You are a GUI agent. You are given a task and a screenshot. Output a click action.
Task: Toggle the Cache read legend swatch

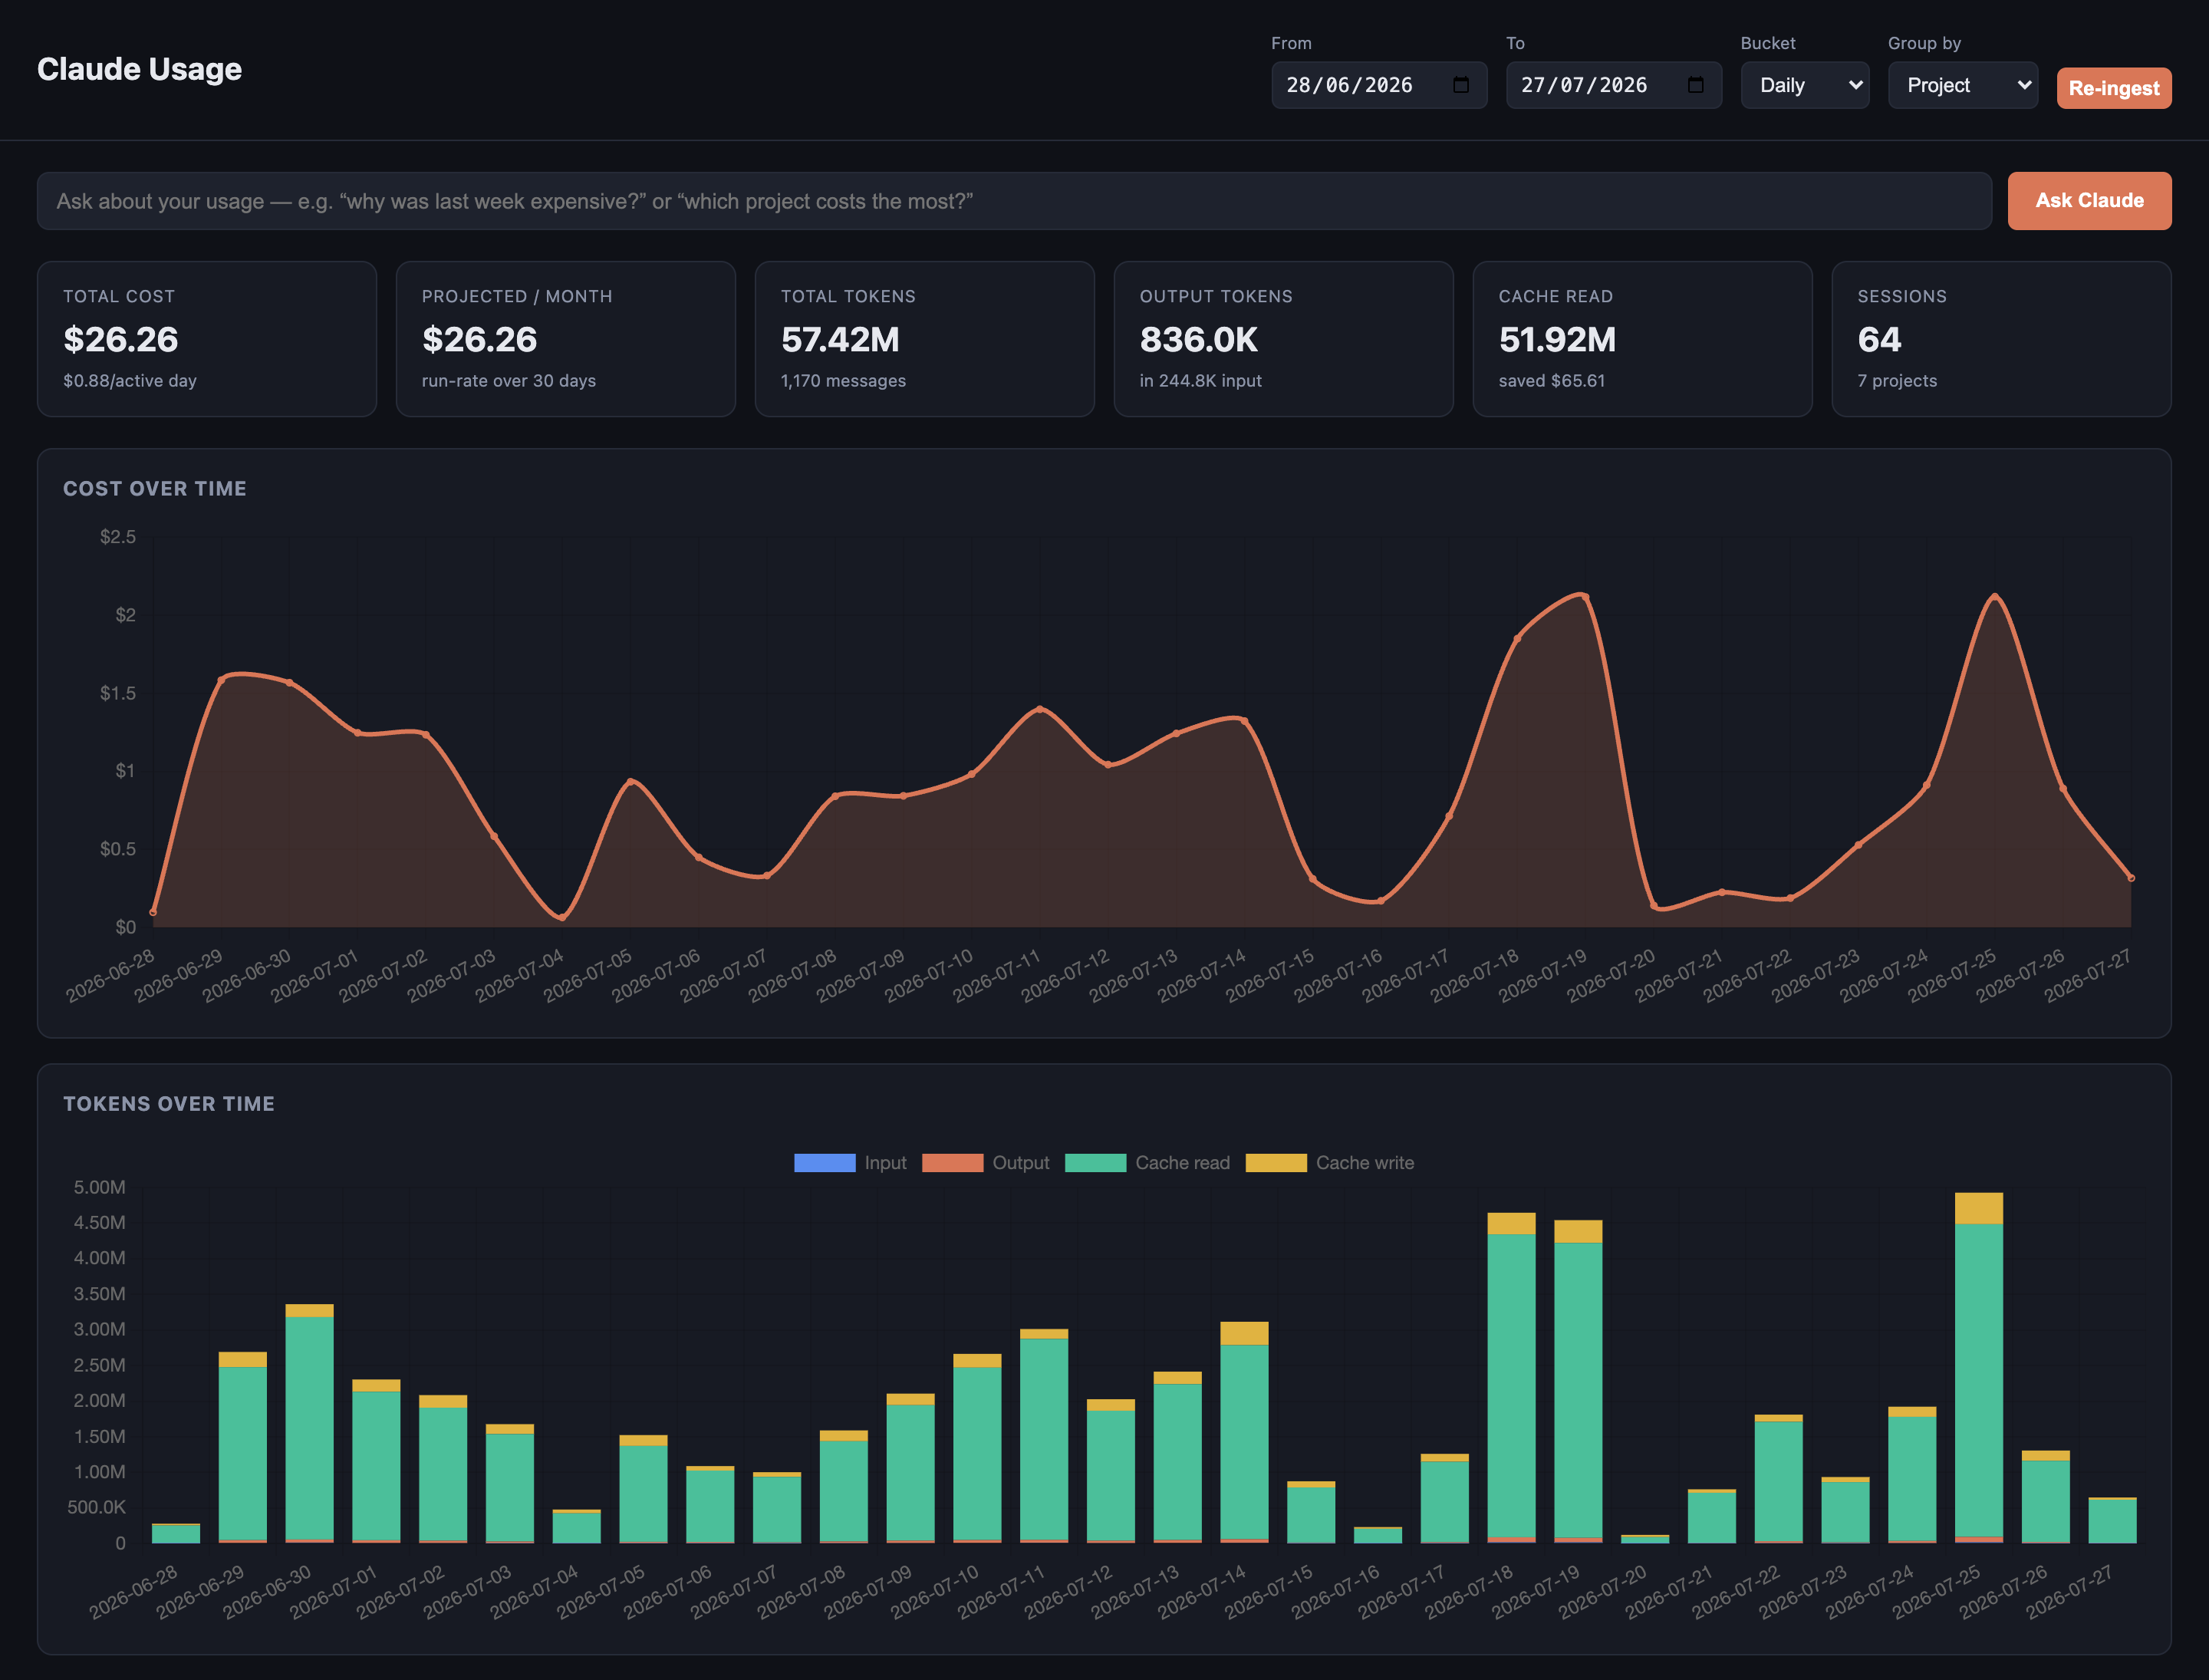coord(1095,1163)
